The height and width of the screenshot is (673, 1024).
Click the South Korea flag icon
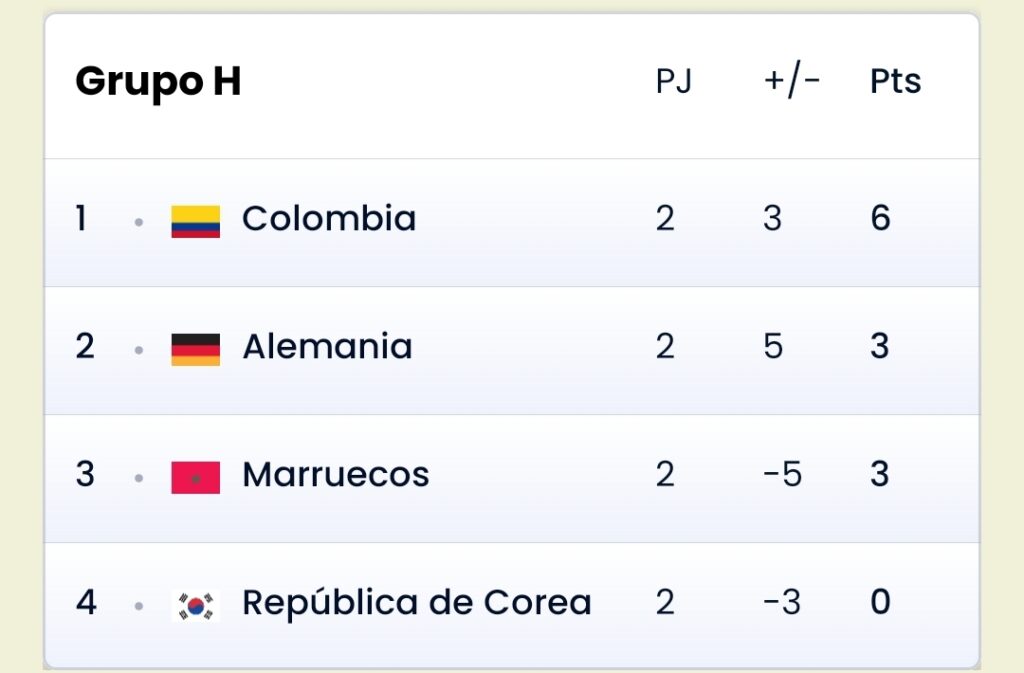tap(195, 606)
